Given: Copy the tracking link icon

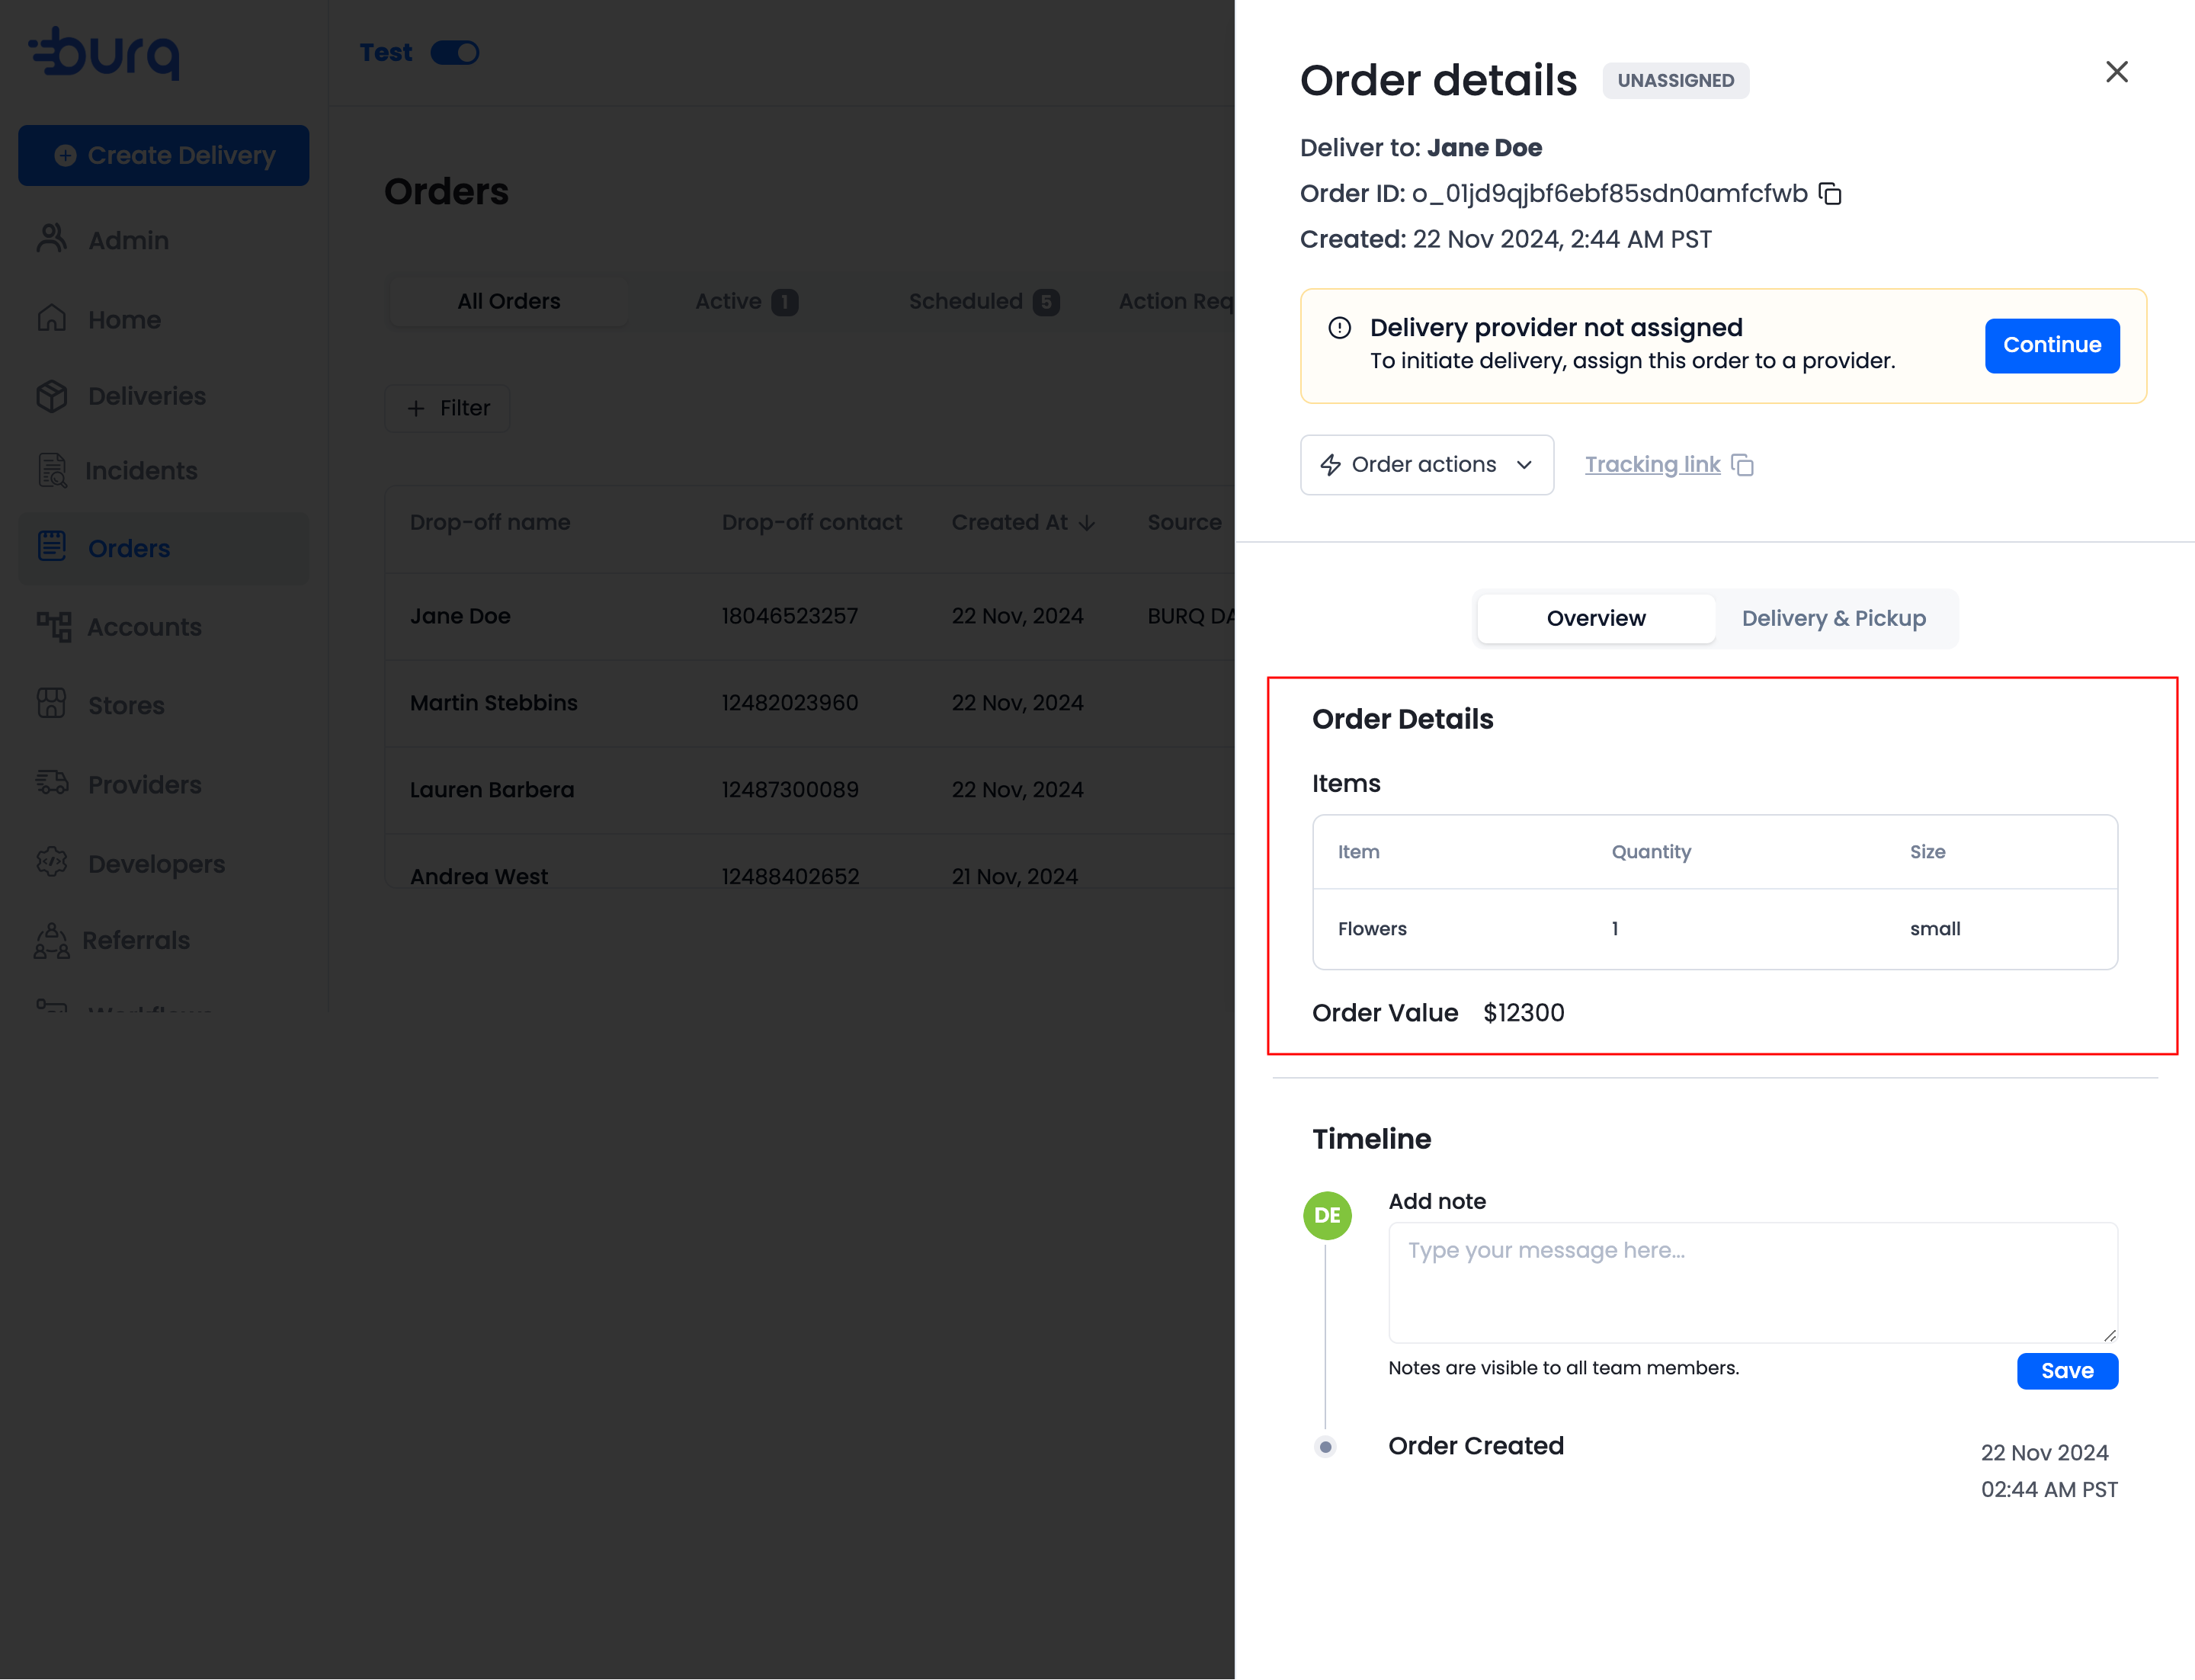Looking at the screenshot, I should [1743, 465].
